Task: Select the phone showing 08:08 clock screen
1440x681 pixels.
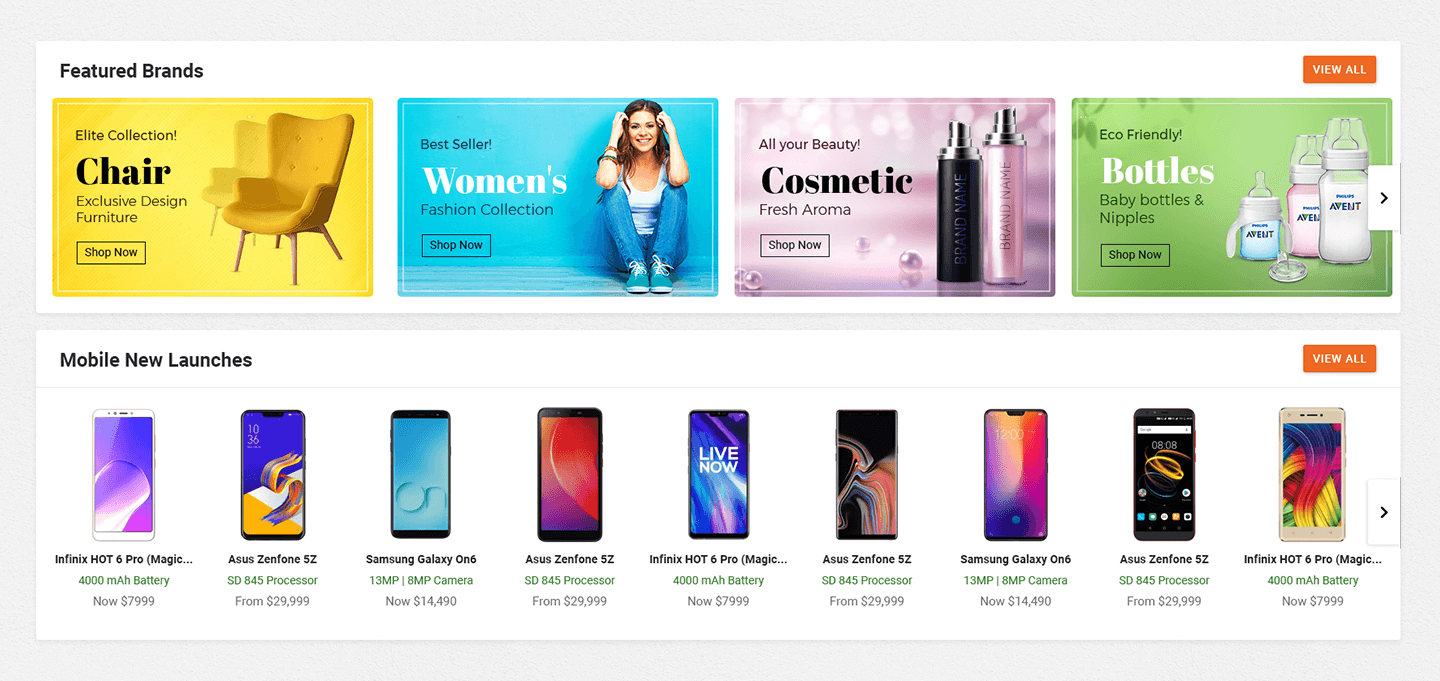Action: coord(1164,475)
